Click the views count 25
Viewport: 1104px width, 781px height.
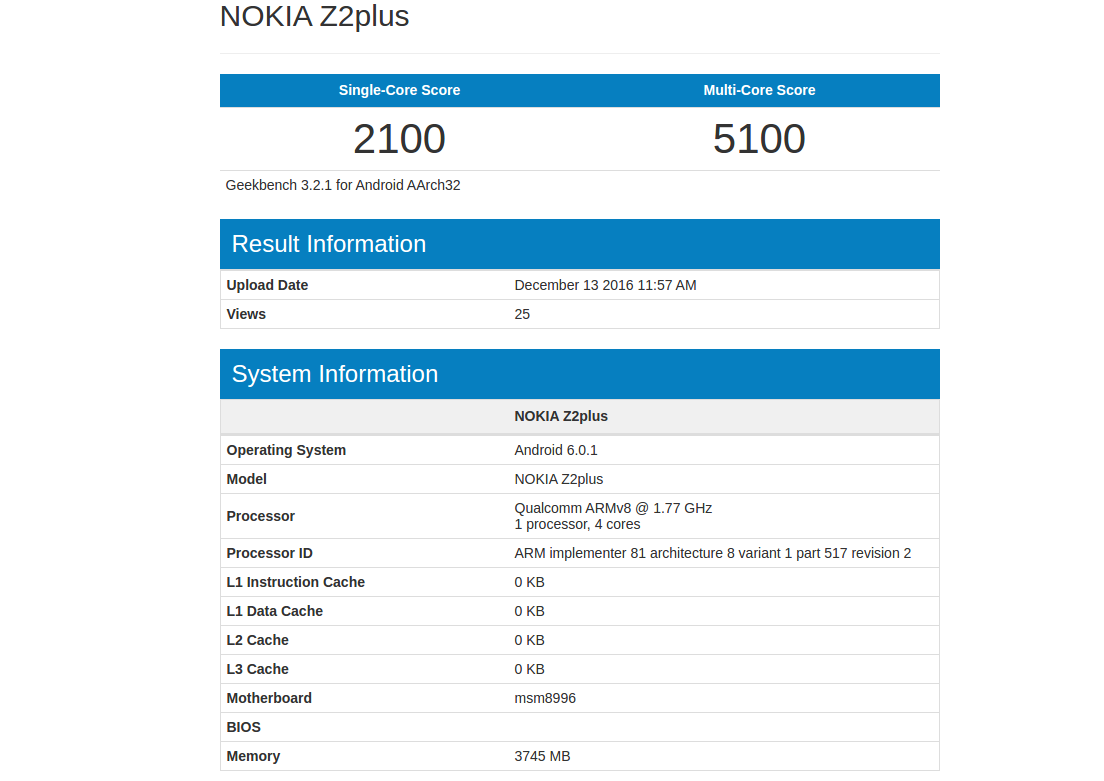[x=522, y=314]
